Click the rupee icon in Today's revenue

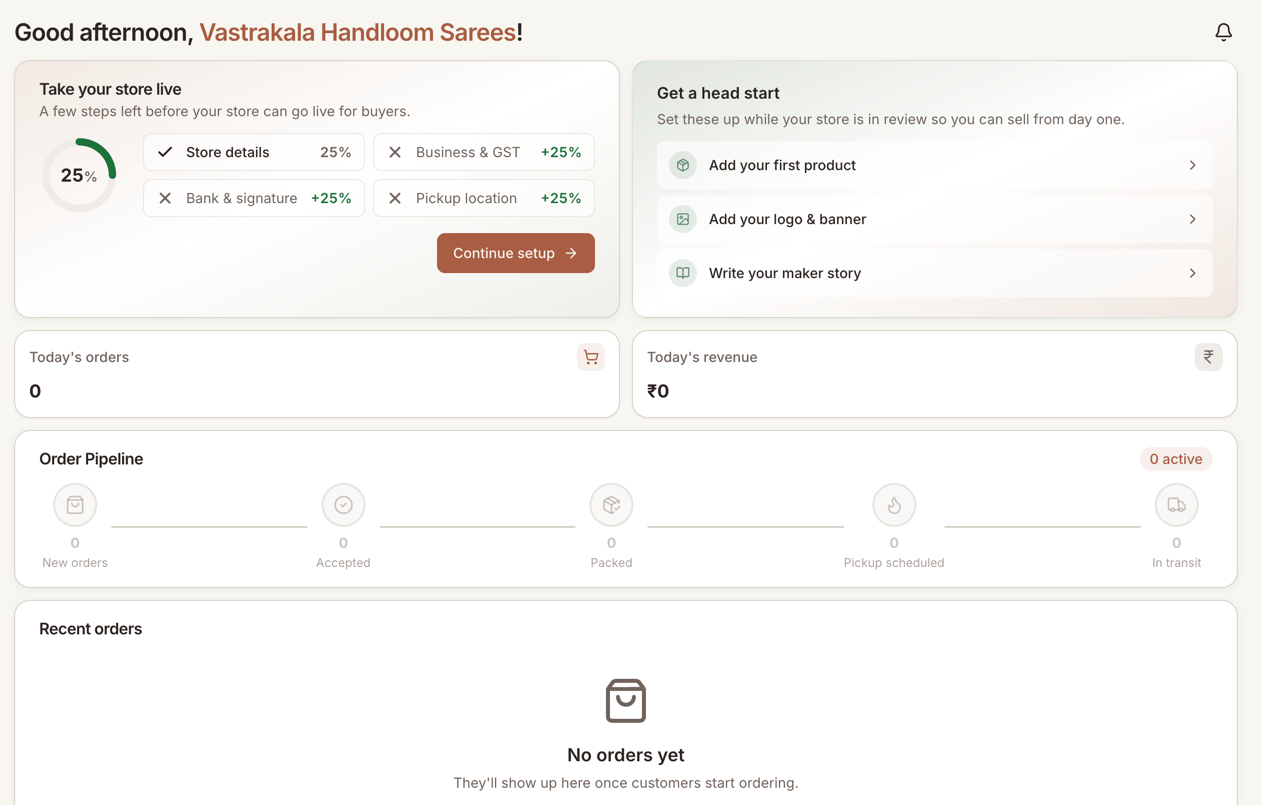click(1208, 357)
